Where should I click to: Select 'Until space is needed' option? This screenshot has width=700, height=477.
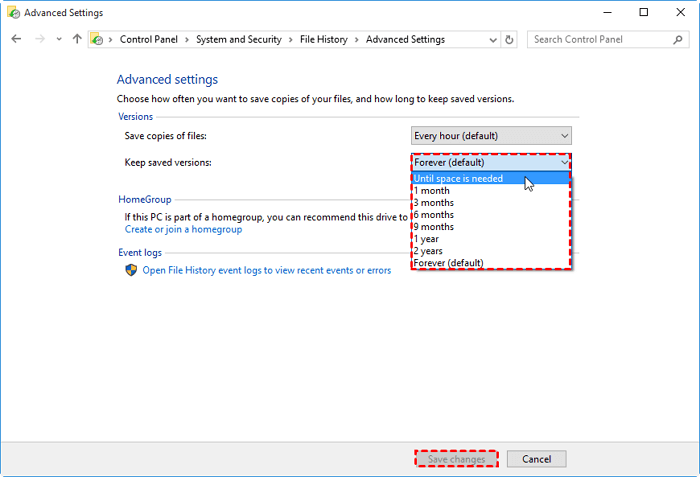(459, 179)
